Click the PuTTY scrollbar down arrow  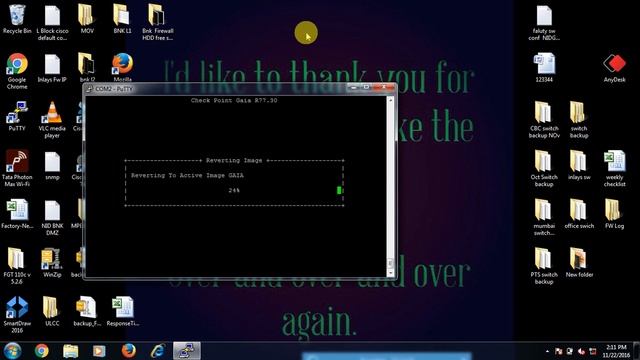point(390,273)
